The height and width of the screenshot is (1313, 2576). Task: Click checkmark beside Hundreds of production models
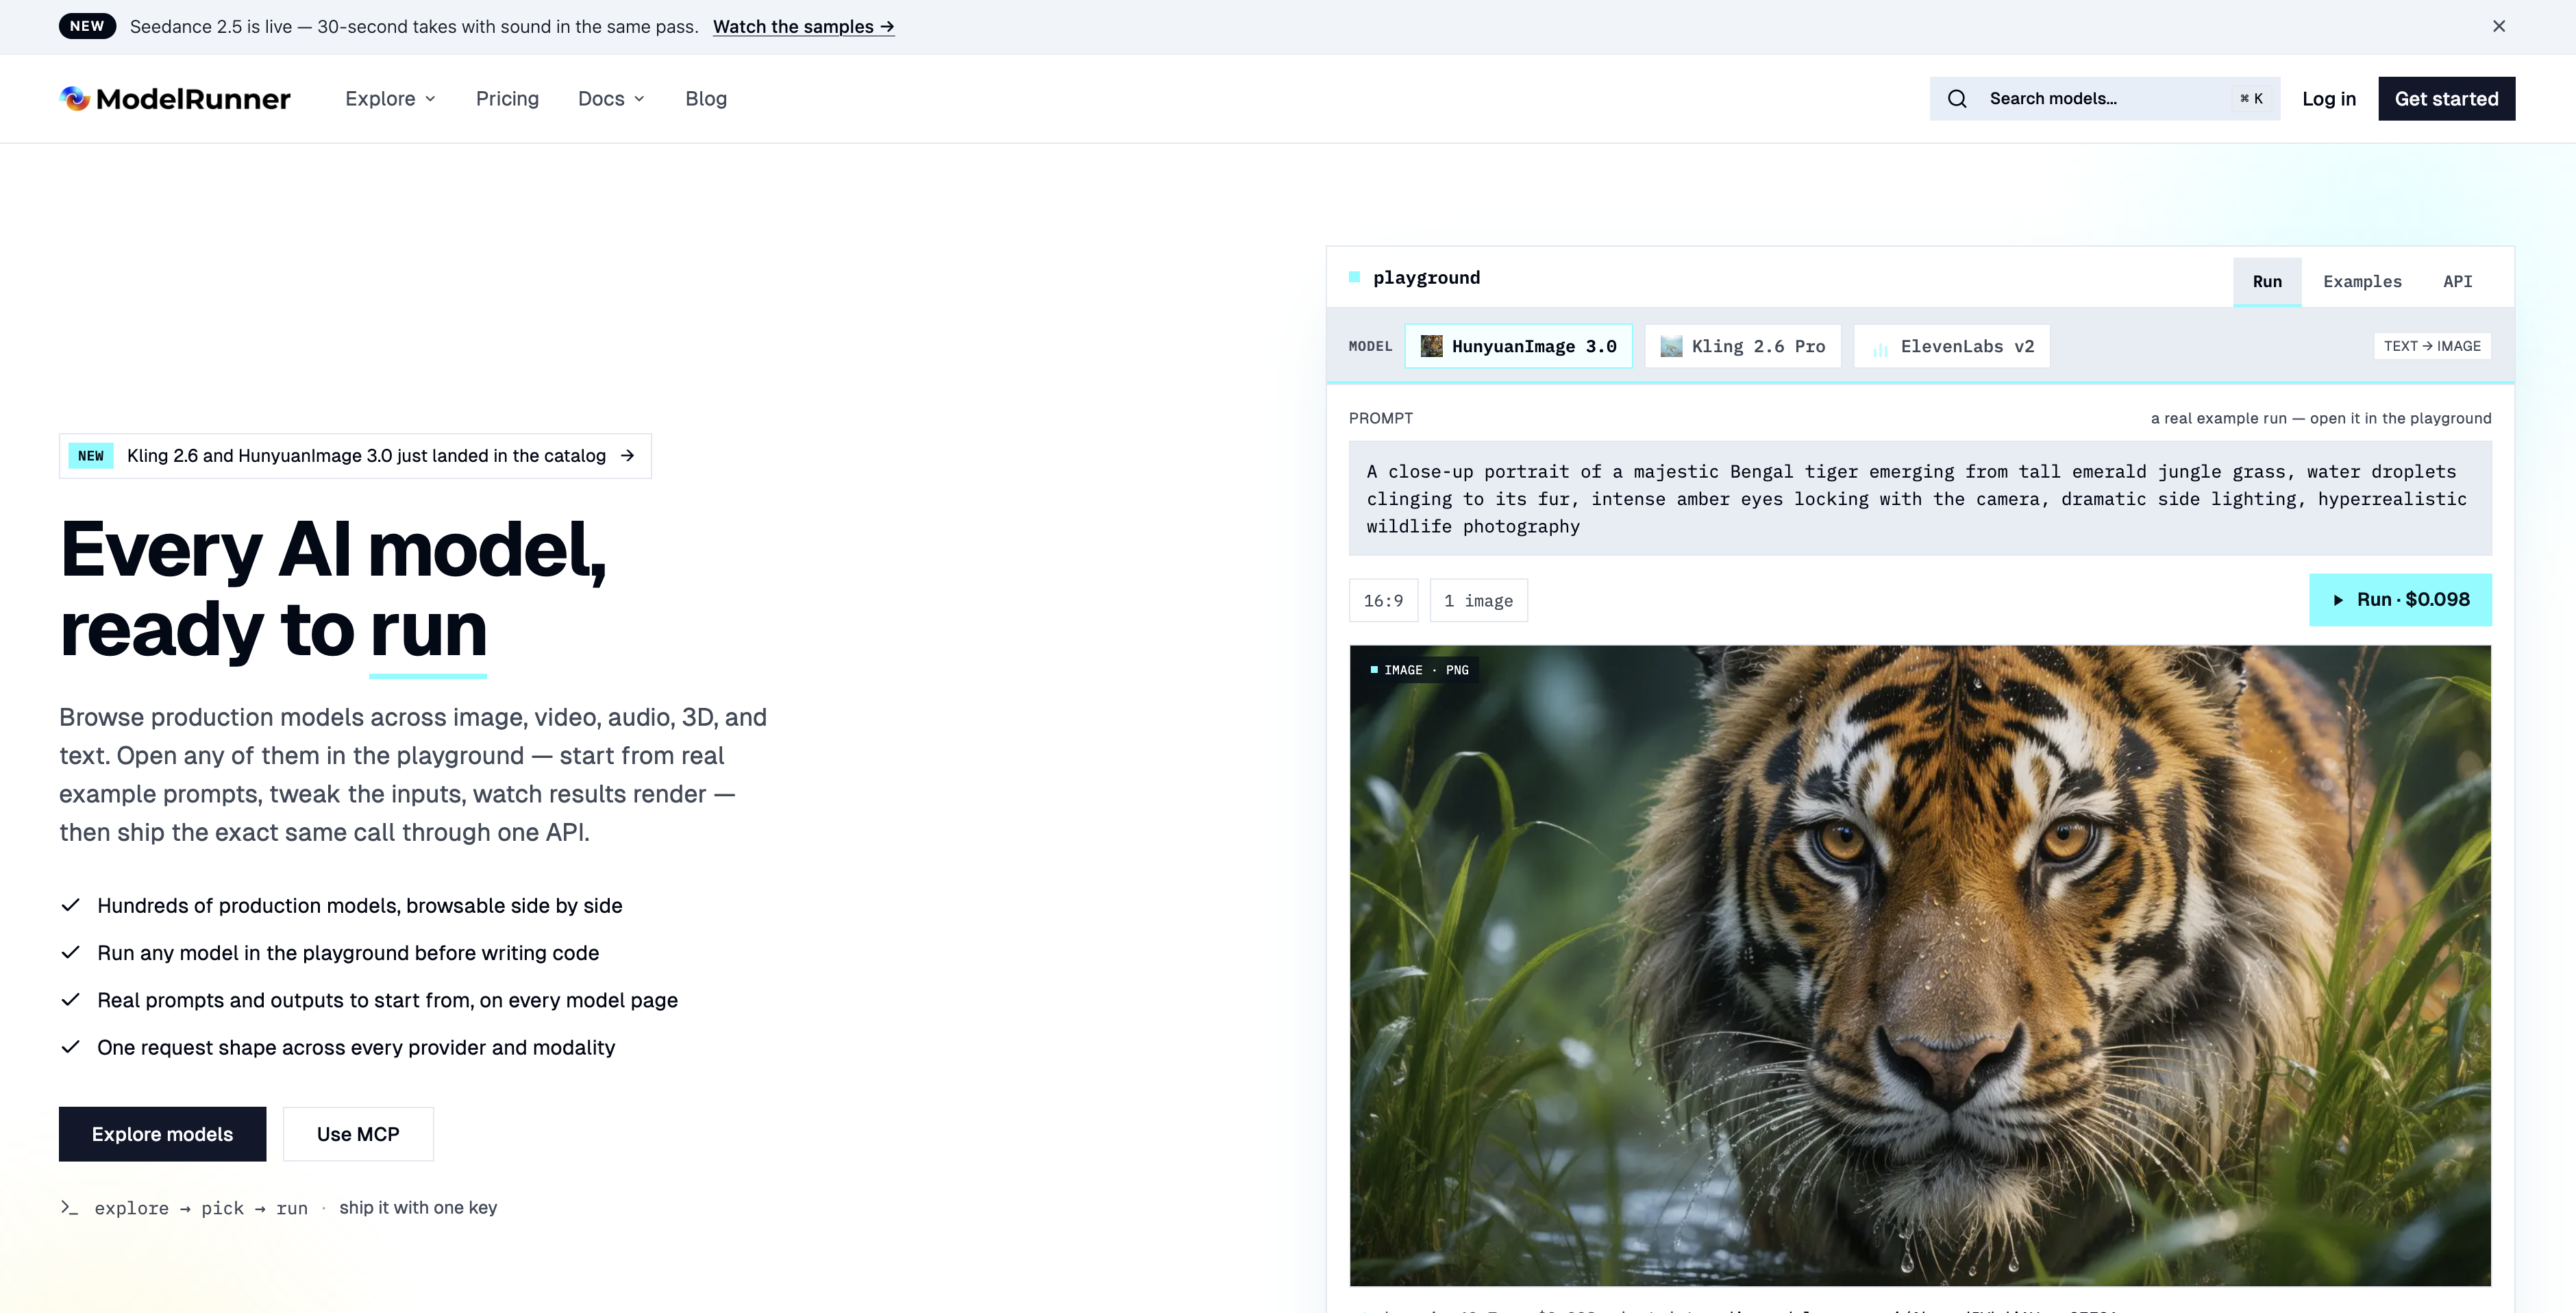point(70,905)
